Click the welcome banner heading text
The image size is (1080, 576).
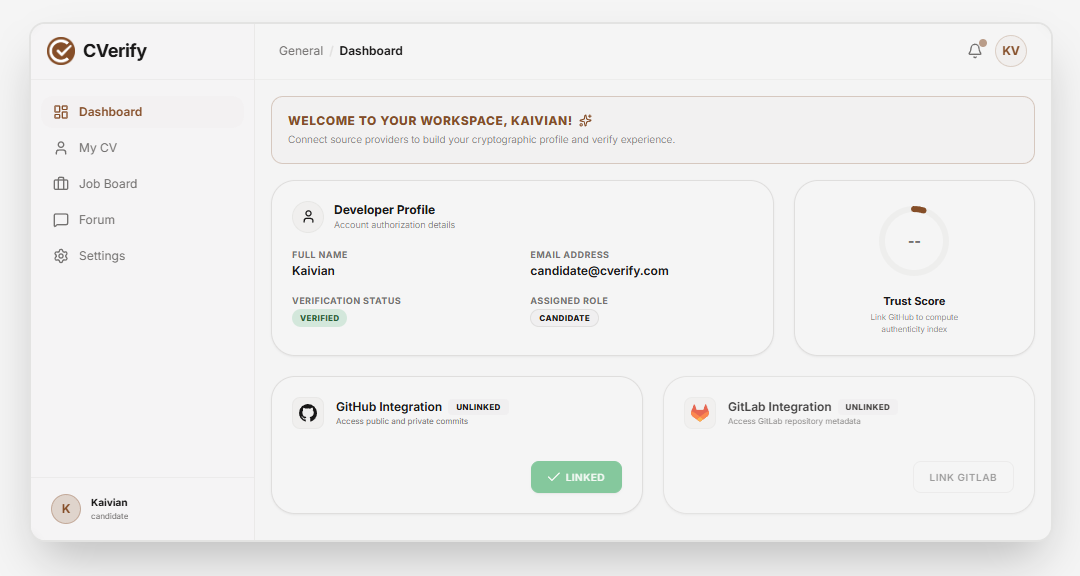pyautogui.click(x=430, y=121)
